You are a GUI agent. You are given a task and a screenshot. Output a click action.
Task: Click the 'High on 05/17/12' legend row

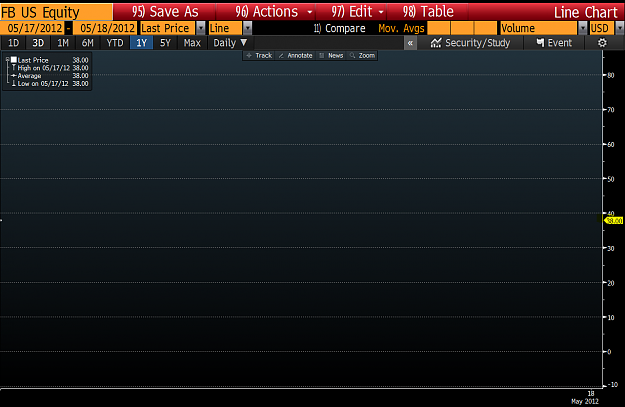[50, 68]
